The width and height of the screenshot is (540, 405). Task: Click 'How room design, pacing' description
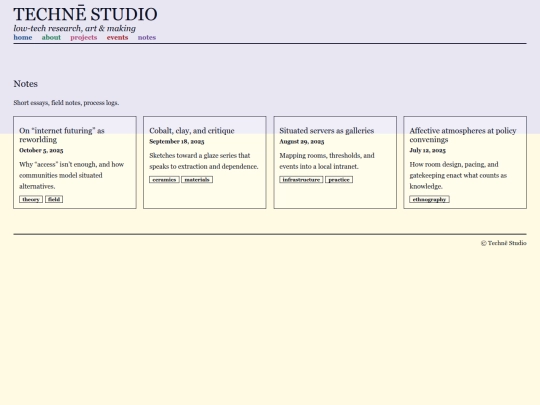click(458, 175)
